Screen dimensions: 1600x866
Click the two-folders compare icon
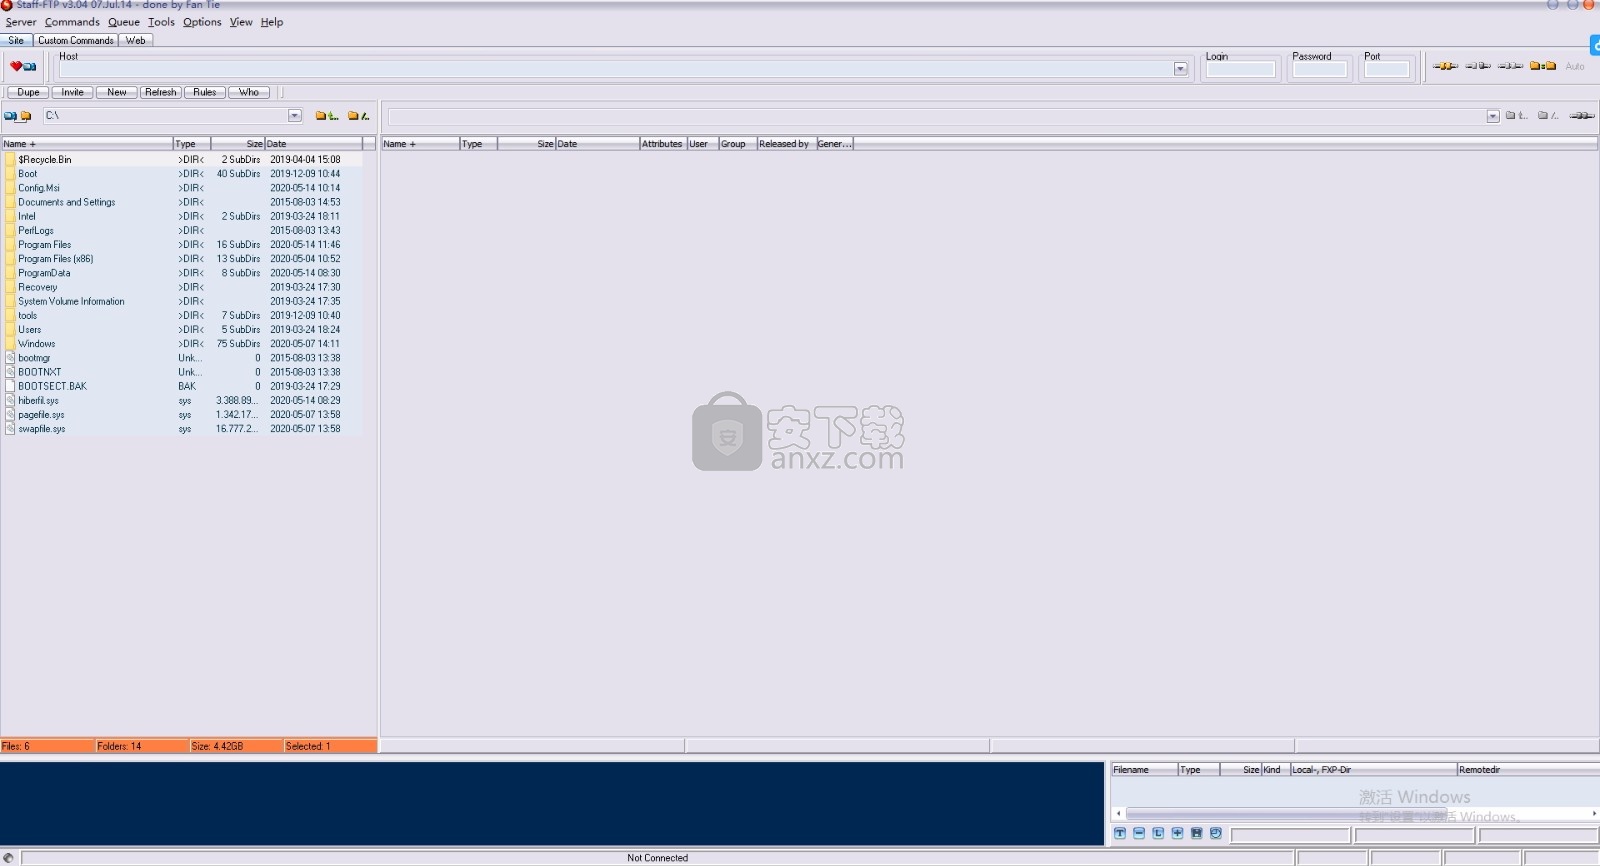[x=1543, y=66]
